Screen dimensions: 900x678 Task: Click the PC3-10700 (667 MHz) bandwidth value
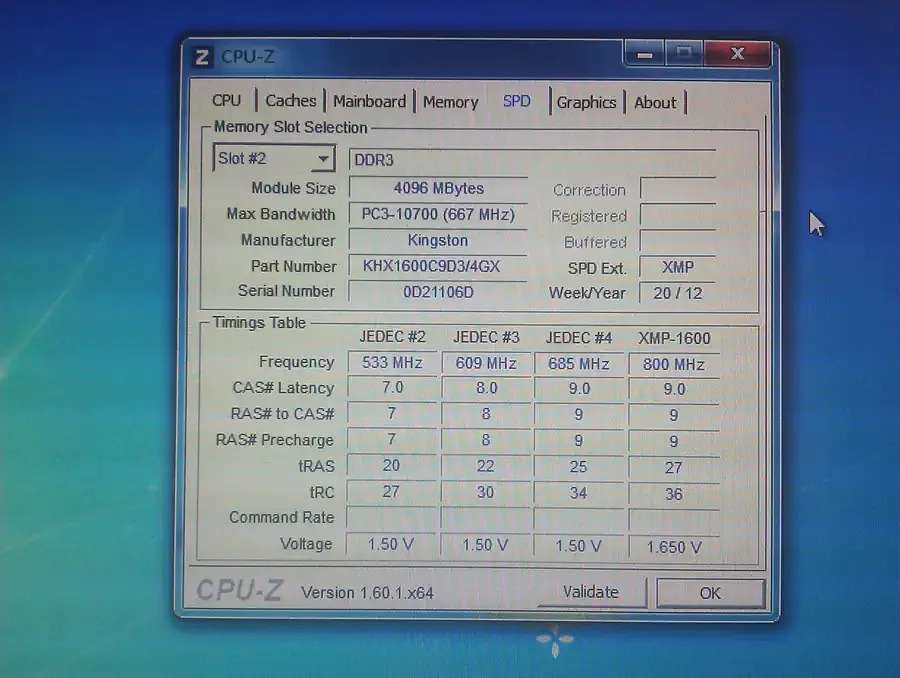click(x=438, y=215)
